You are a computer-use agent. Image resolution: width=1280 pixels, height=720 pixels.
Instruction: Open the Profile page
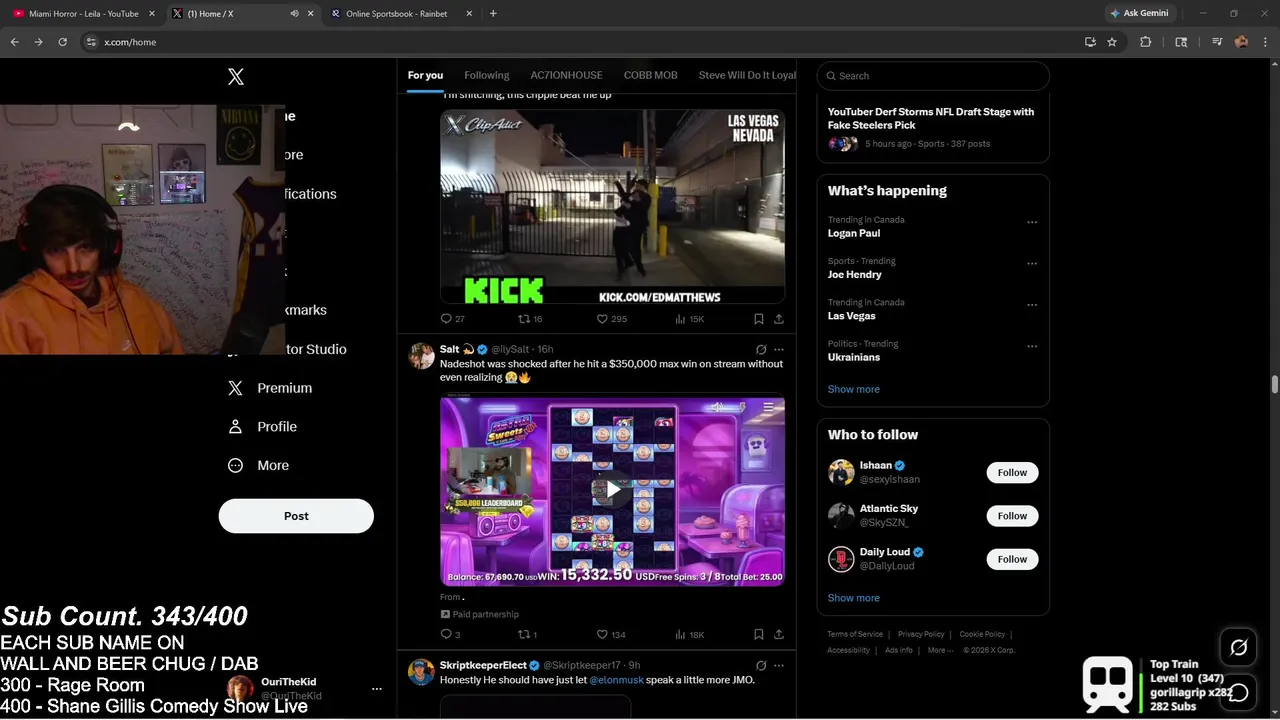(x=262, y=426)
